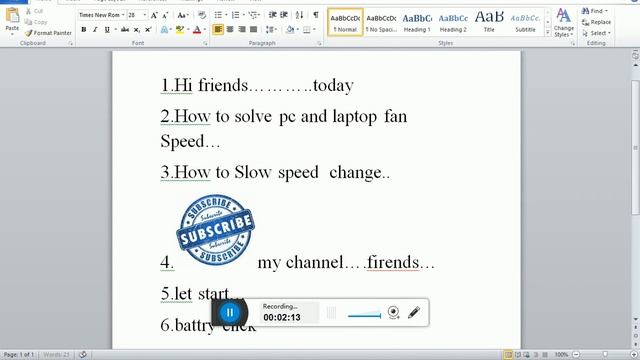Image resolution: width=640 pixels, height=360 pixels.
Task: Open the font name dropdown
Action: (123, 15)
